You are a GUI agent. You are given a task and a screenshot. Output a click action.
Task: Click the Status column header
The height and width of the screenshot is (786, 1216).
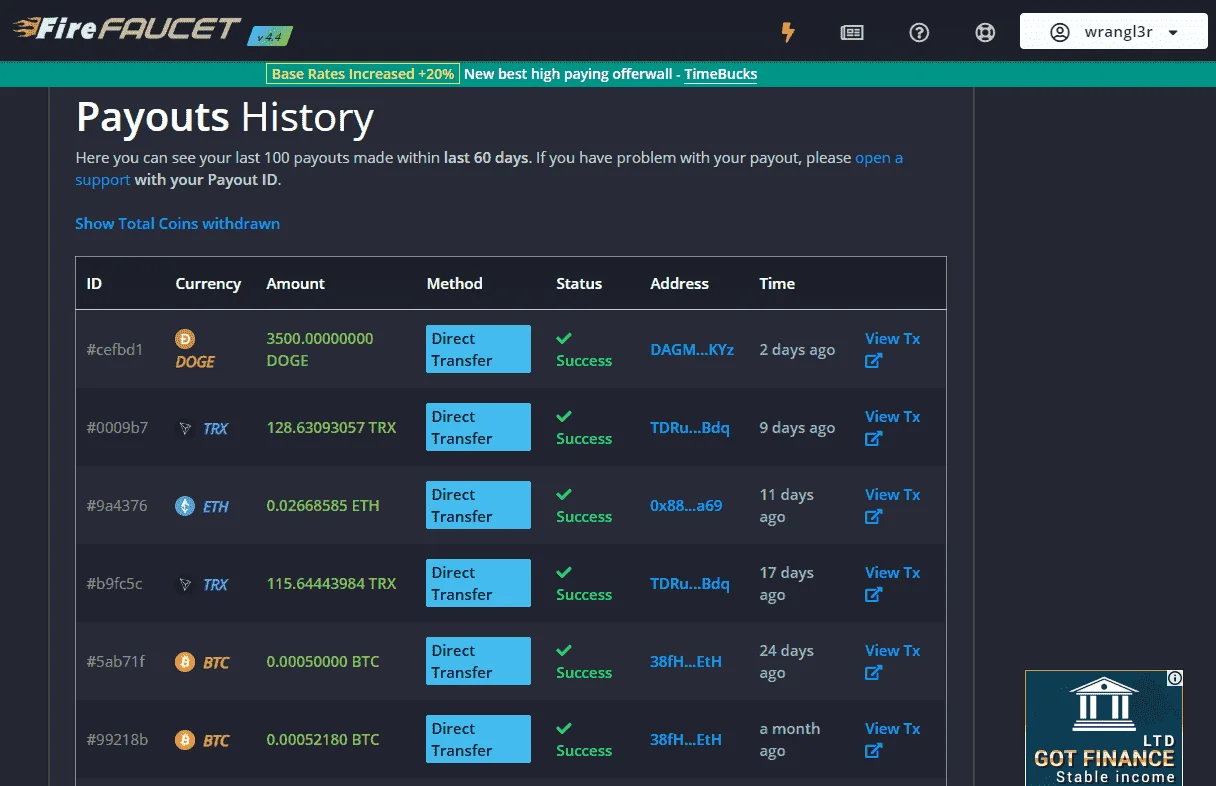pos(579,283)
